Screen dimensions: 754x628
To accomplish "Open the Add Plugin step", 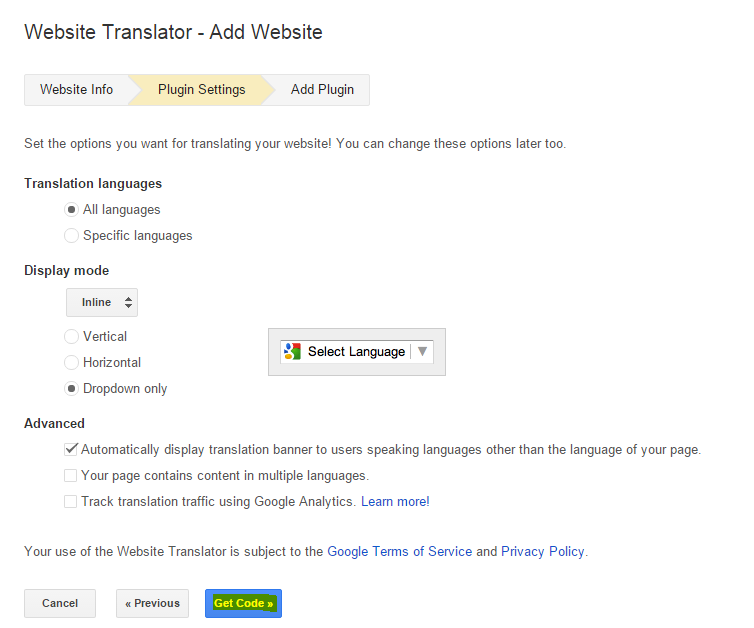I will point(322,90).
